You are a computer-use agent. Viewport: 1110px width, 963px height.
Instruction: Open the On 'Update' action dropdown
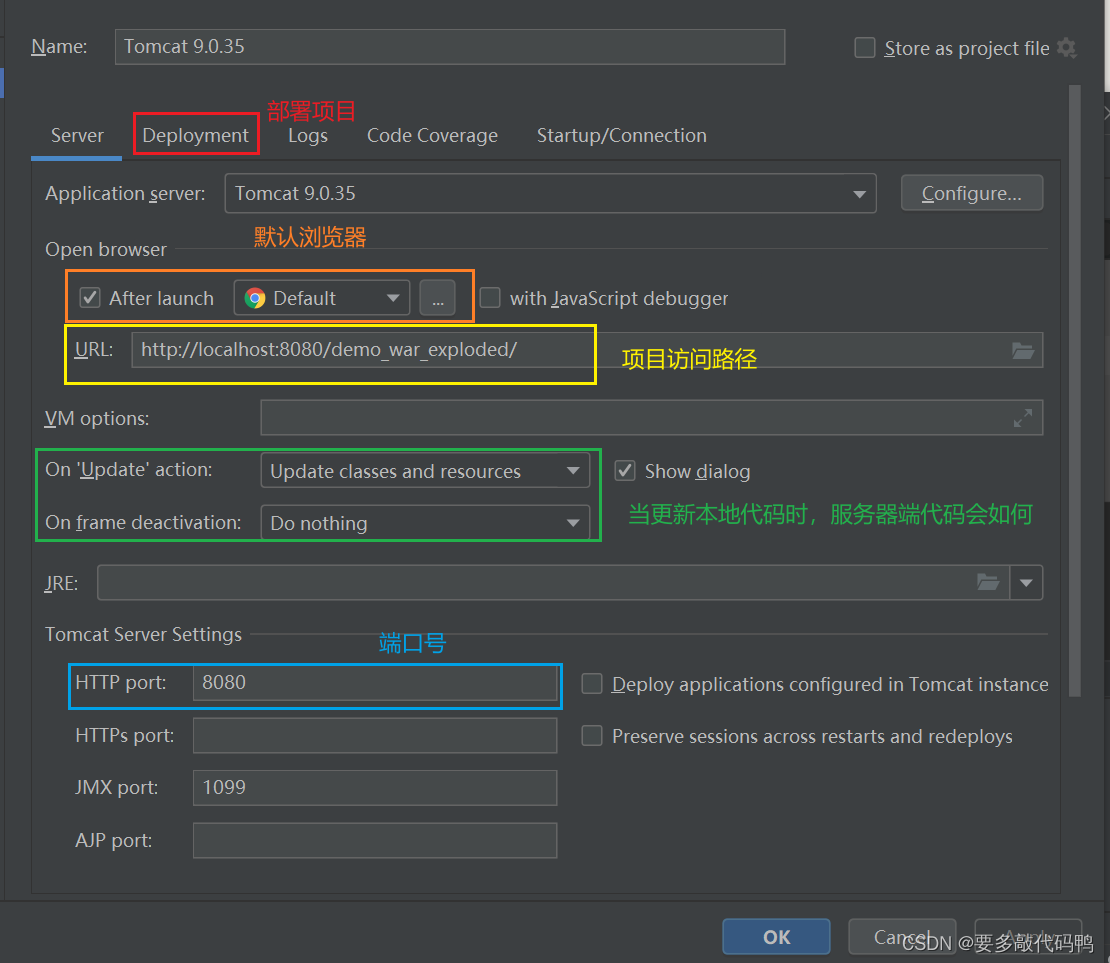[x=425, y=470]
